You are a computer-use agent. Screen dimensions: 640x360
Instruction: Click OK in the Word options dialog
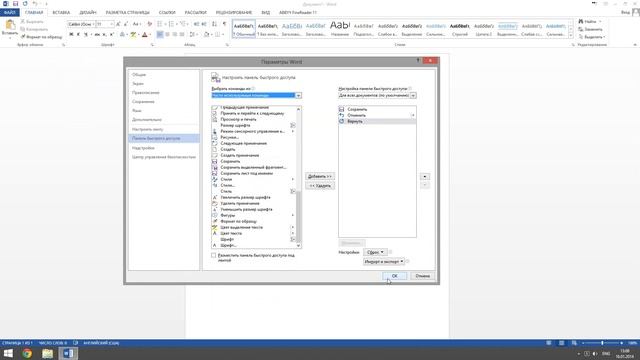click(394, 276)
